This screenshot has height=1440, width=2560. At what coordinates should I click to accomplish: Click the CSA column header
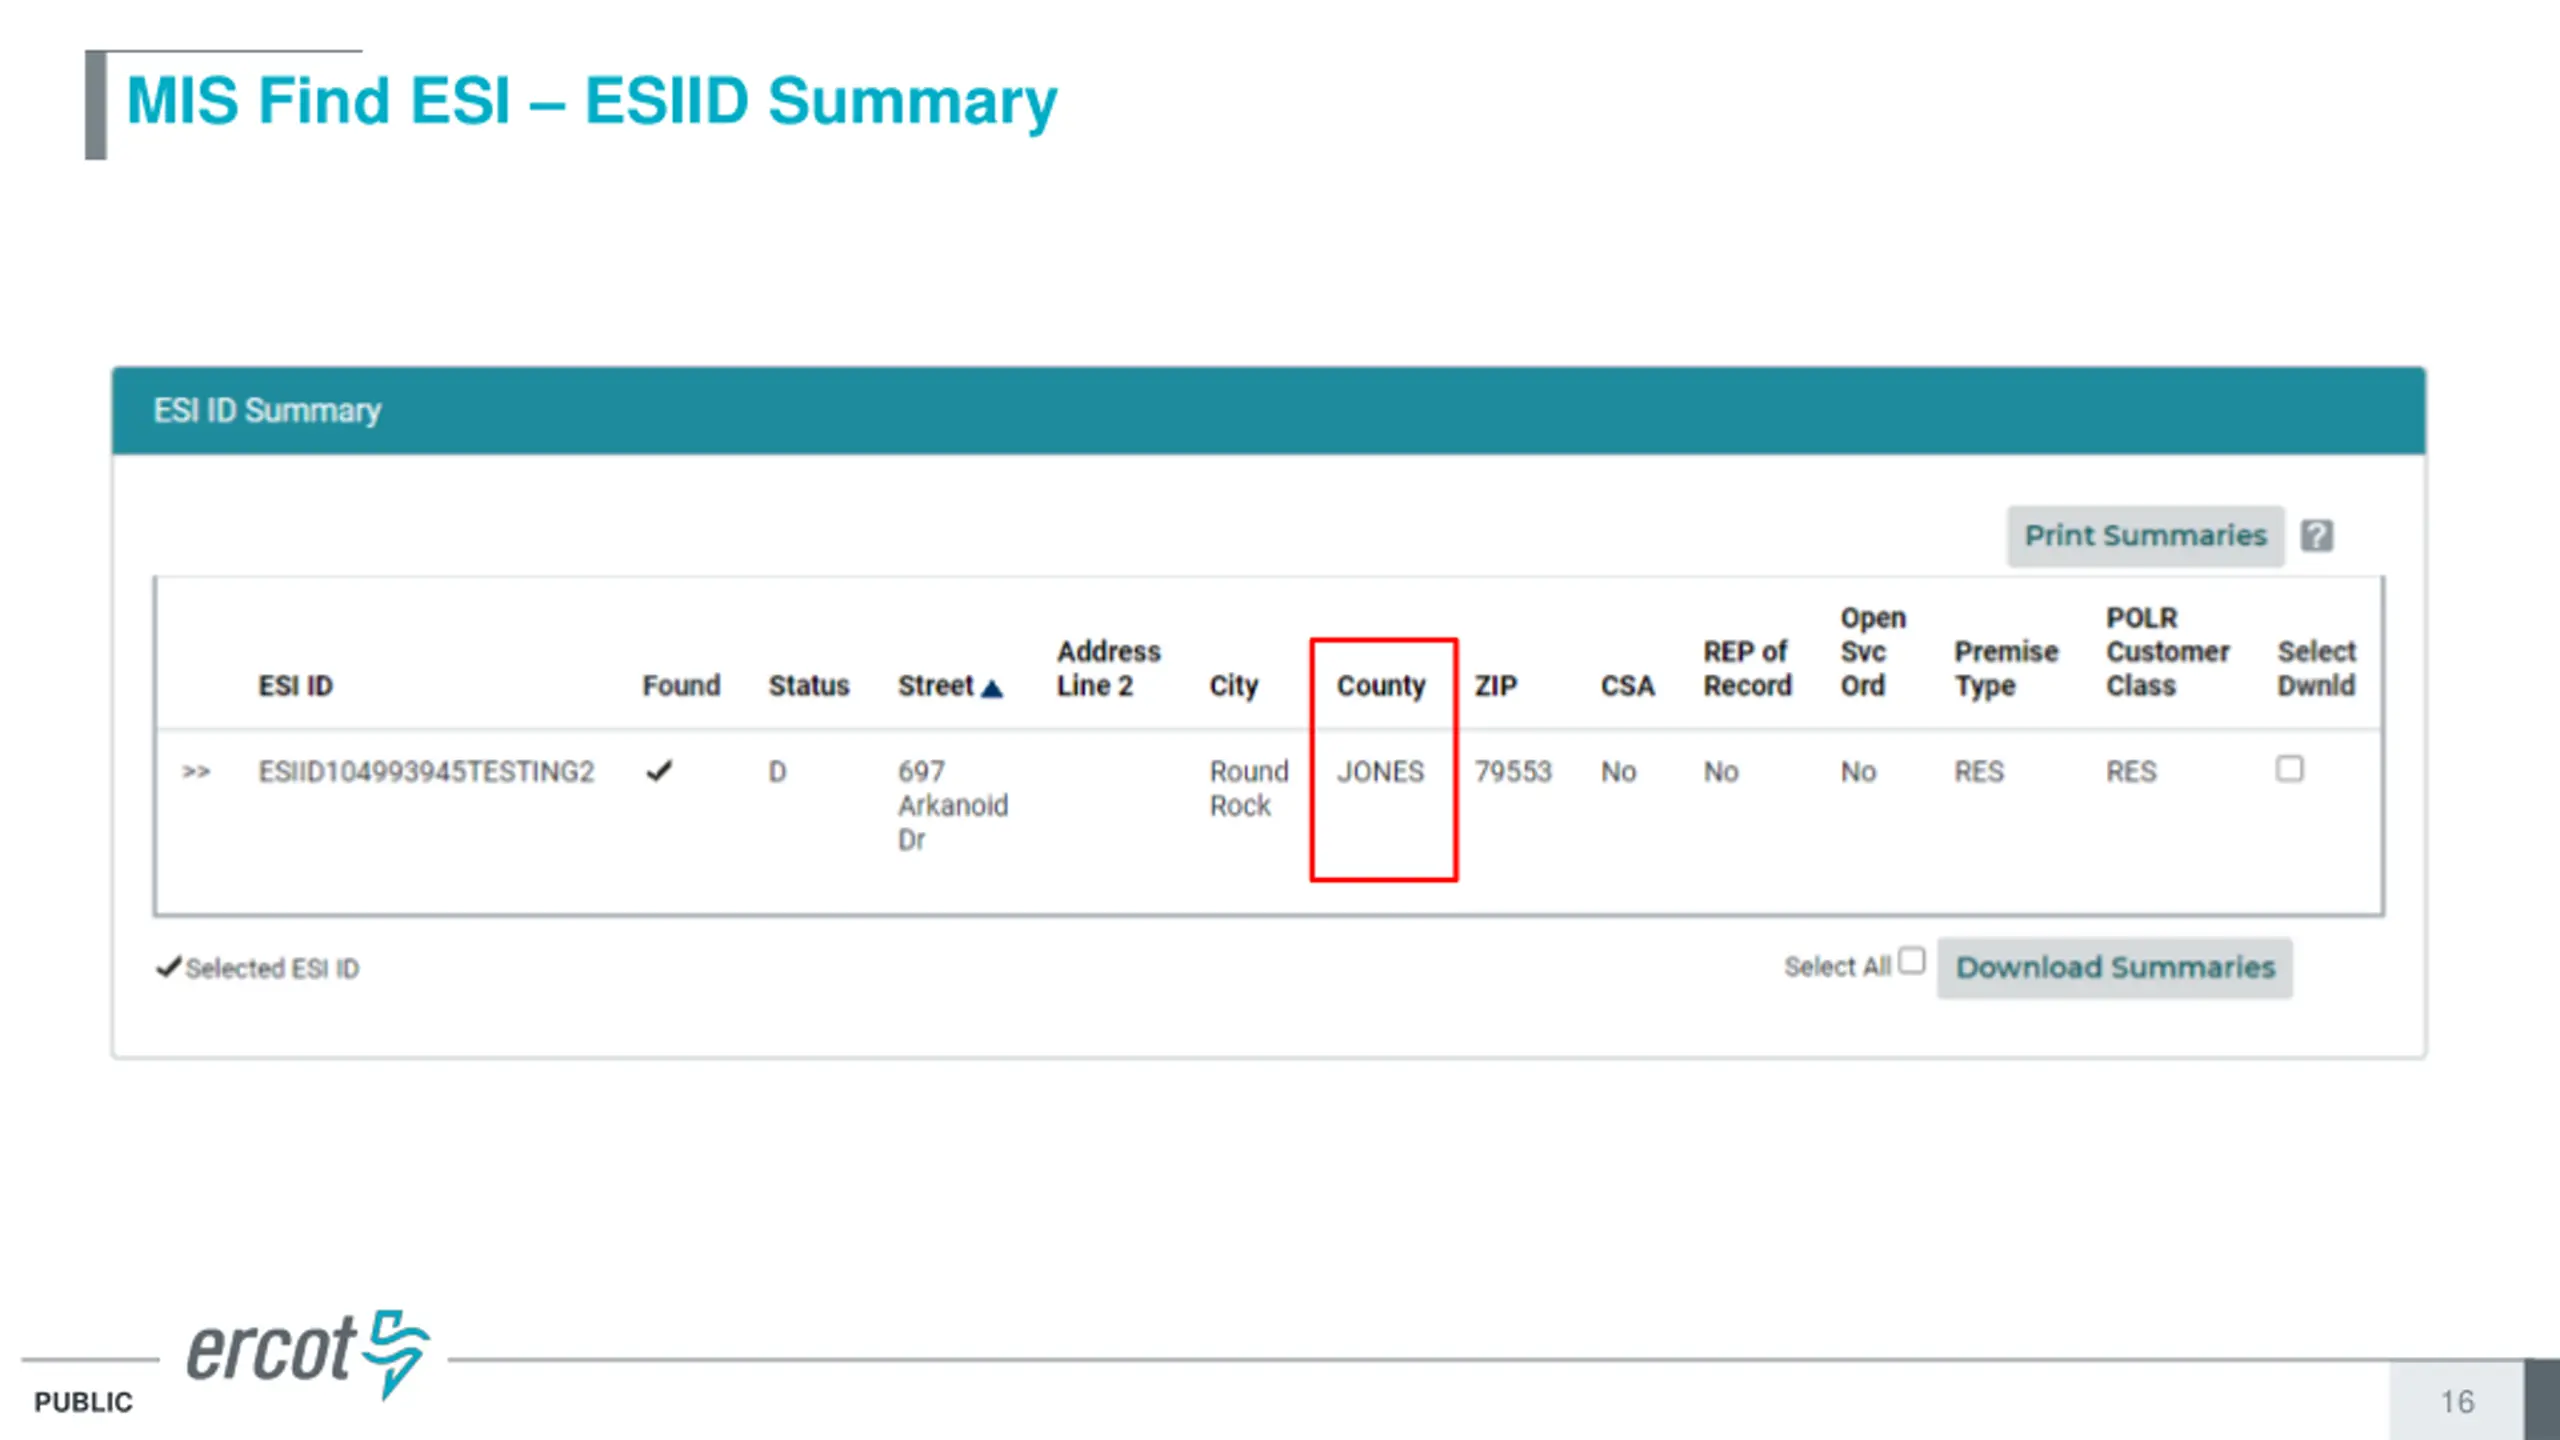pyautogui.click(x=1627, y=686)
